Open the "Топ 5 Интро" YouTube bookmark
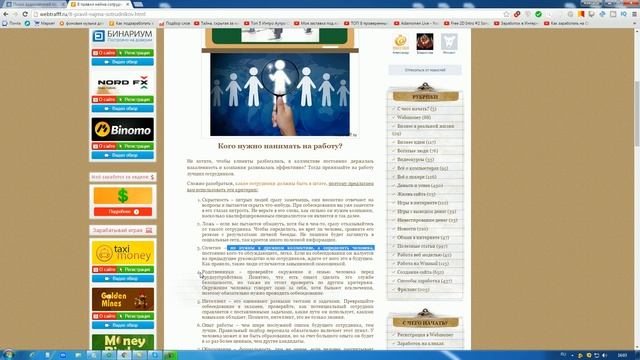This screenshot has width=640, height=360. (266, 23)
